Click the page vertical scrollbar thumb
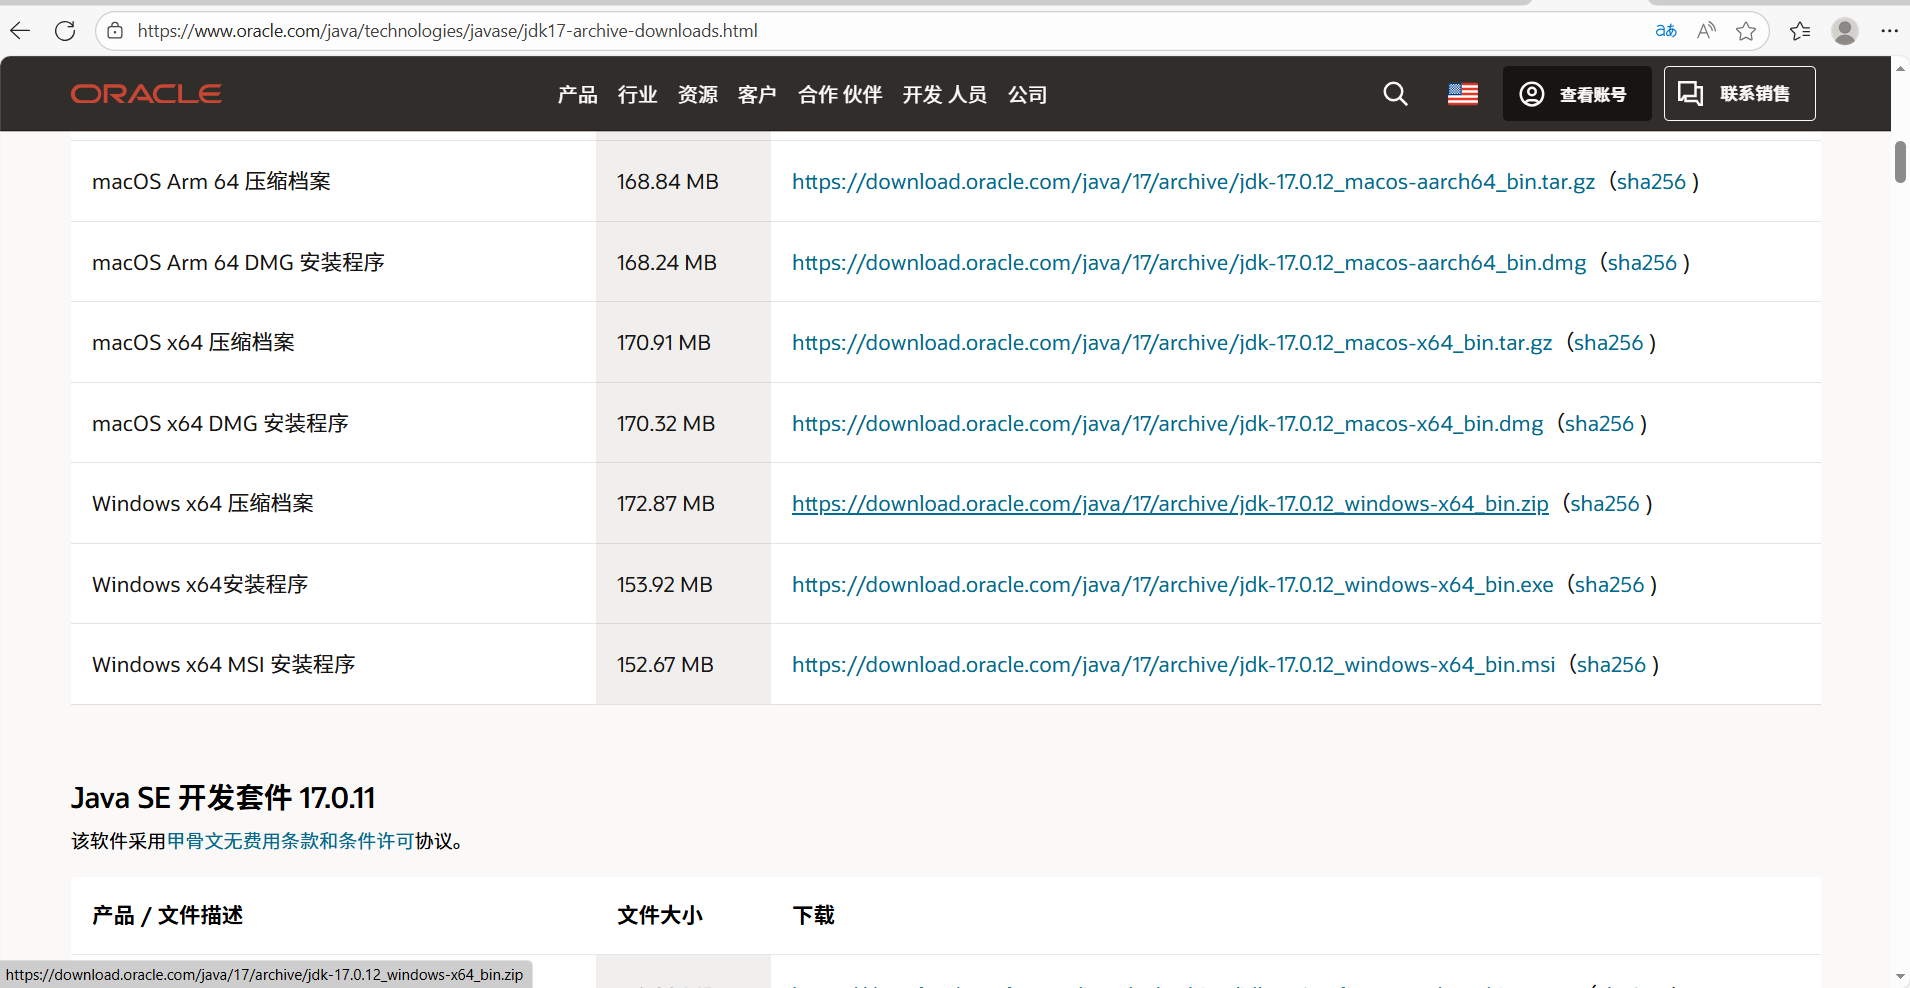This screenshot has height=988, width=1910. (1900, 162)
